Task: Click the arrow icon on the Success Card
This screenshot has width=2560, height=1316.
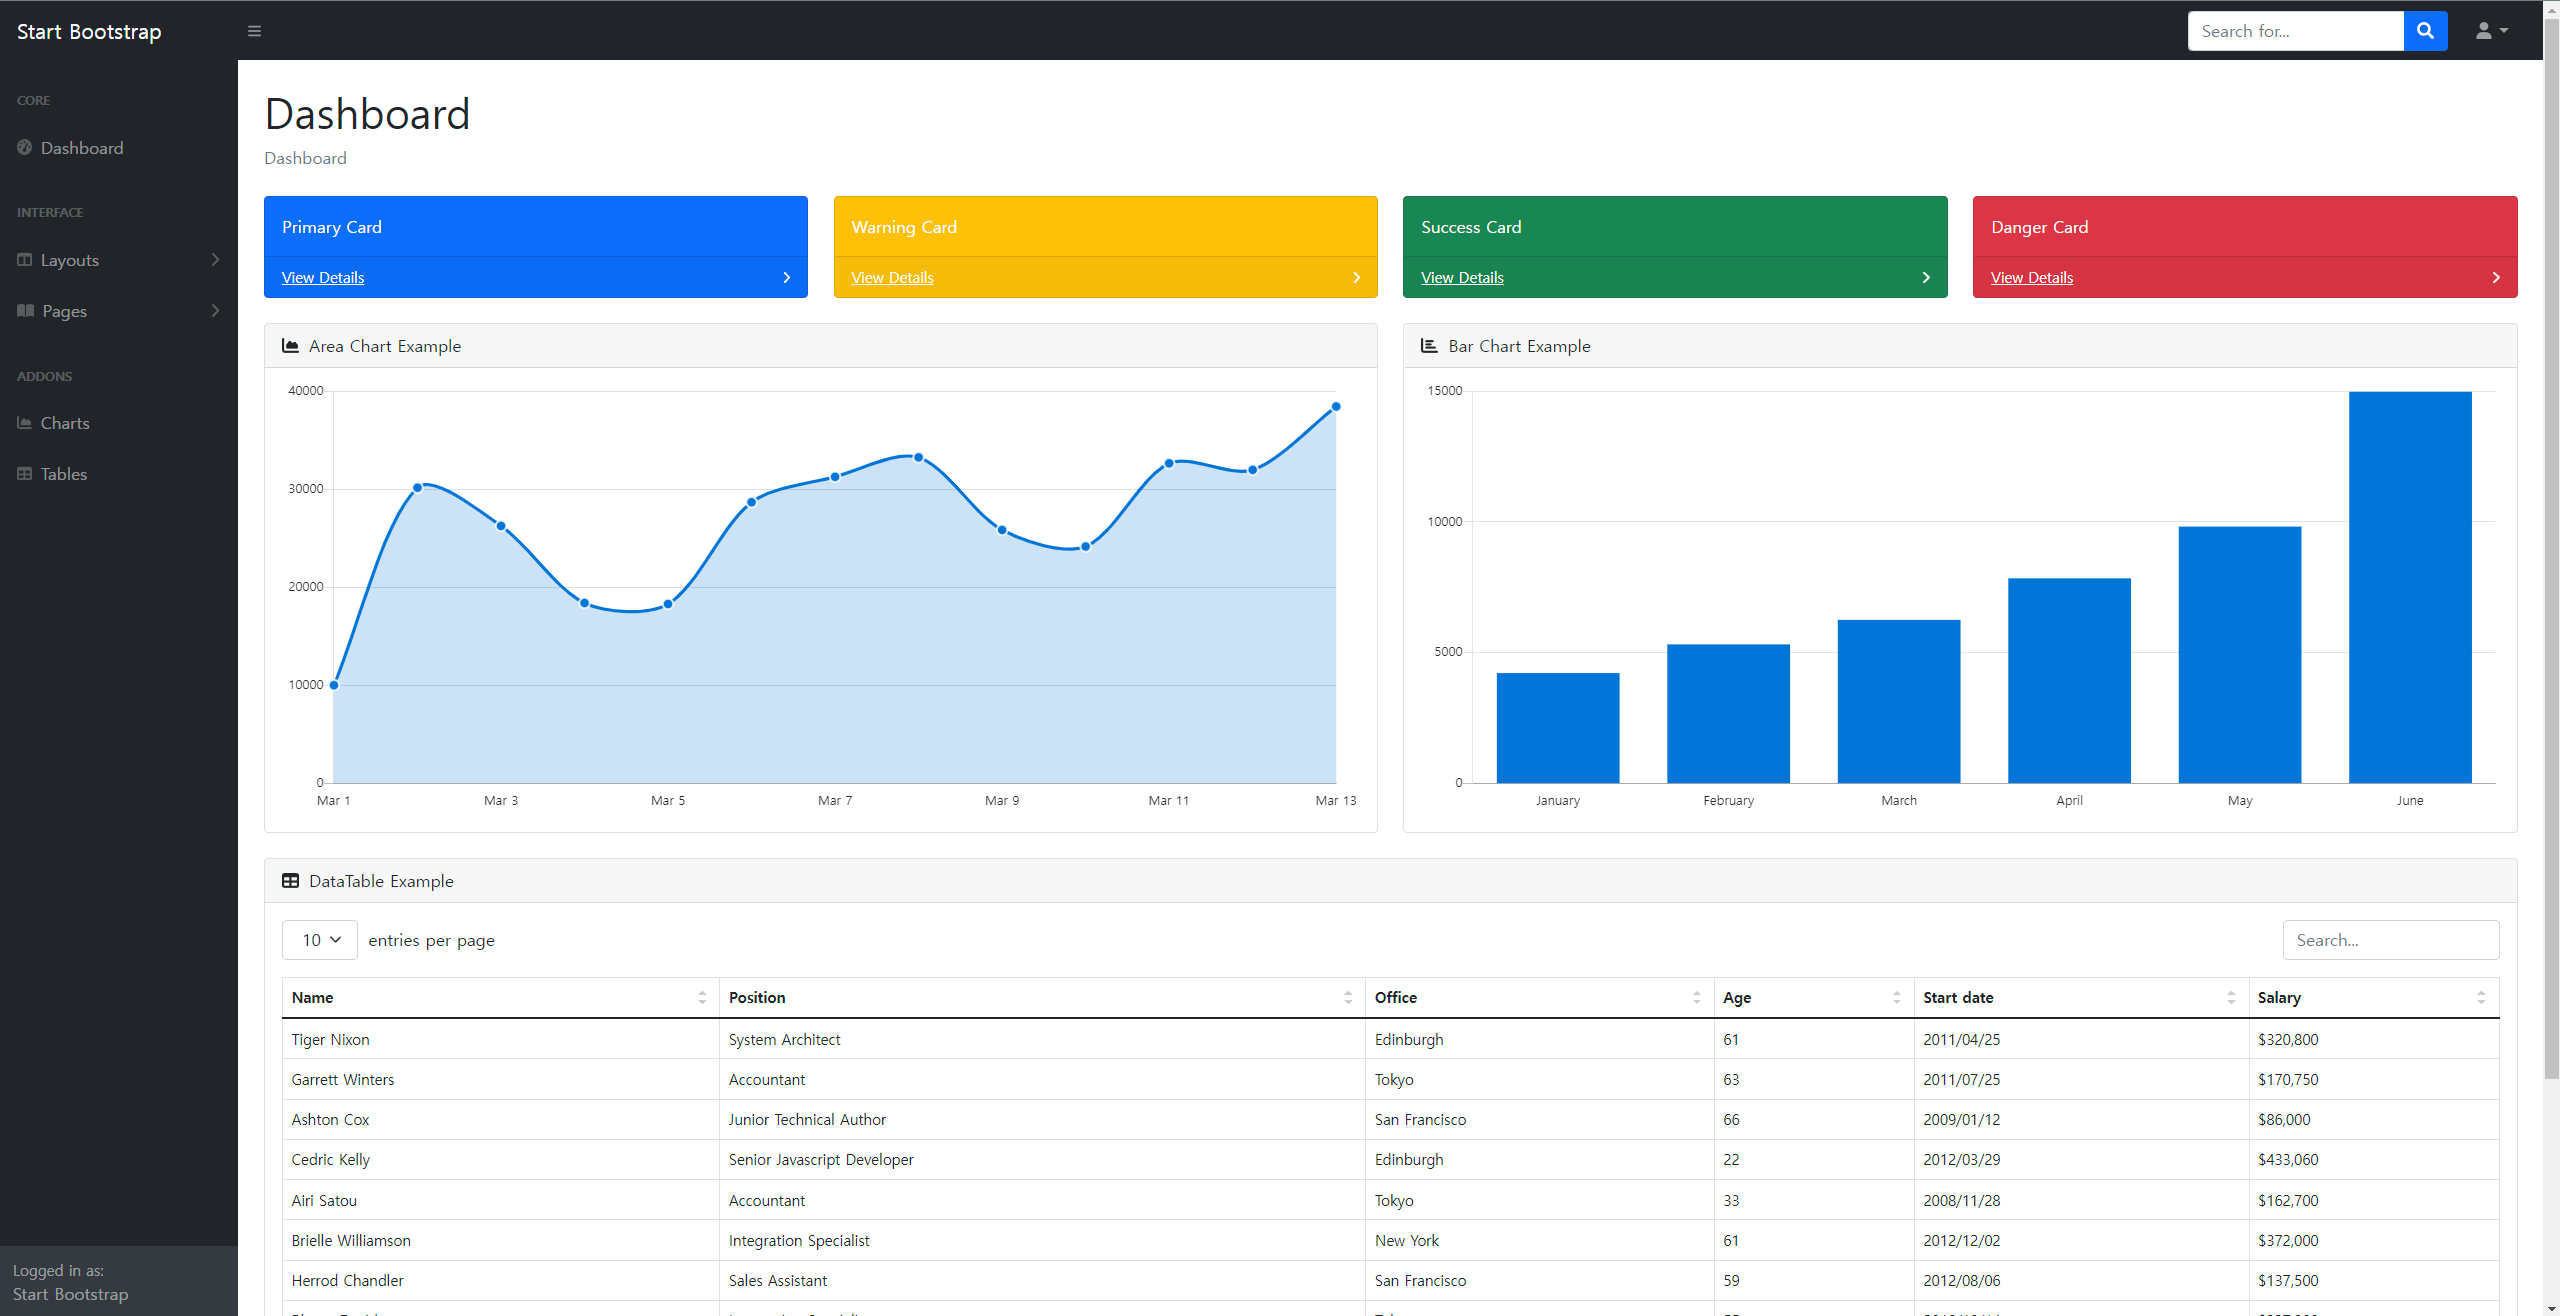Action: tap(1926, 277)
